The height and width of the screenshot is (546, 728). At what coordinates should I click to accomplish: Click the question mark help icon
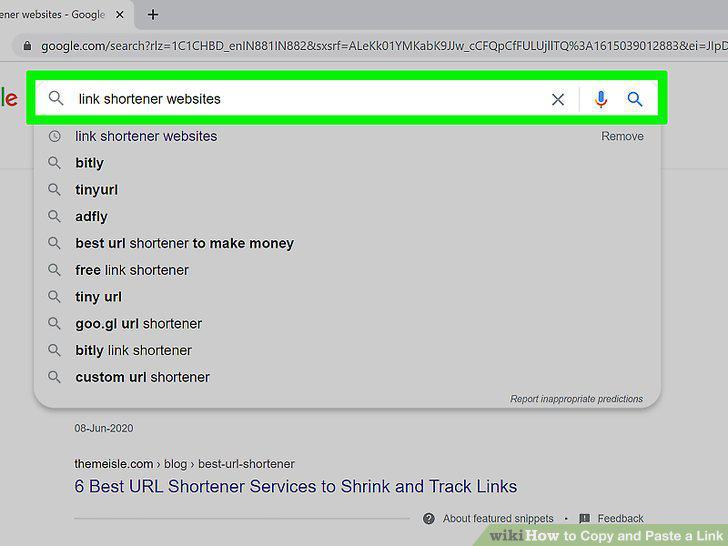click(429, 518)
